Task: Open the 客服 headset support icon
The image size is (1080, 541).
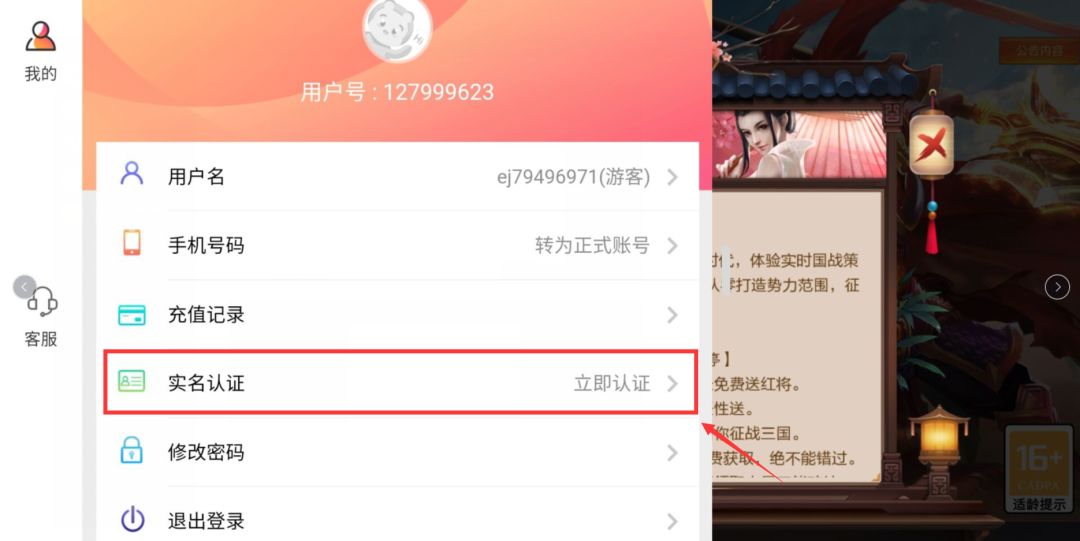Action: coord(43,301)
